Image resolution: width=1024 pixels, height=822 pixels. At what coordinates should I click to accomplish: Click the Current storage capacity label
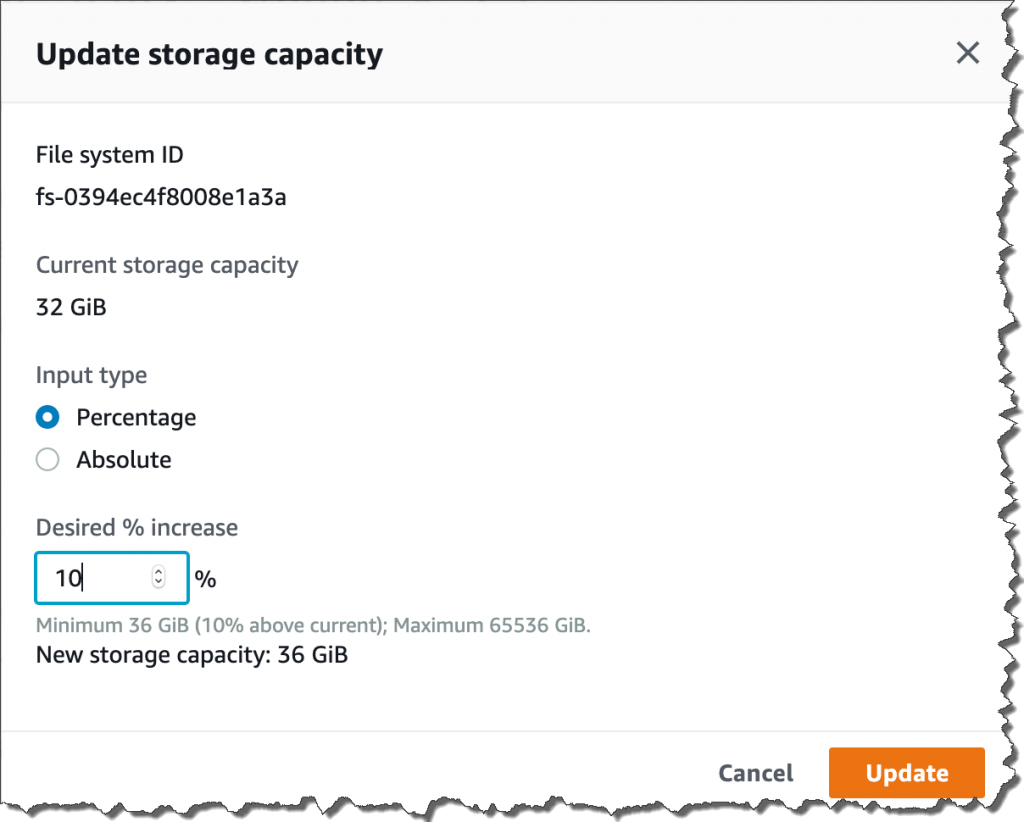pos(167,265)
